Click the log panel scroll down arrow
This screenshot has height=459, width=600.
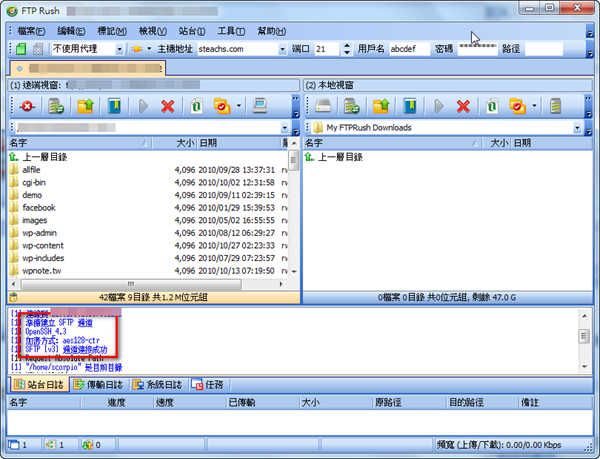[584, 366]
